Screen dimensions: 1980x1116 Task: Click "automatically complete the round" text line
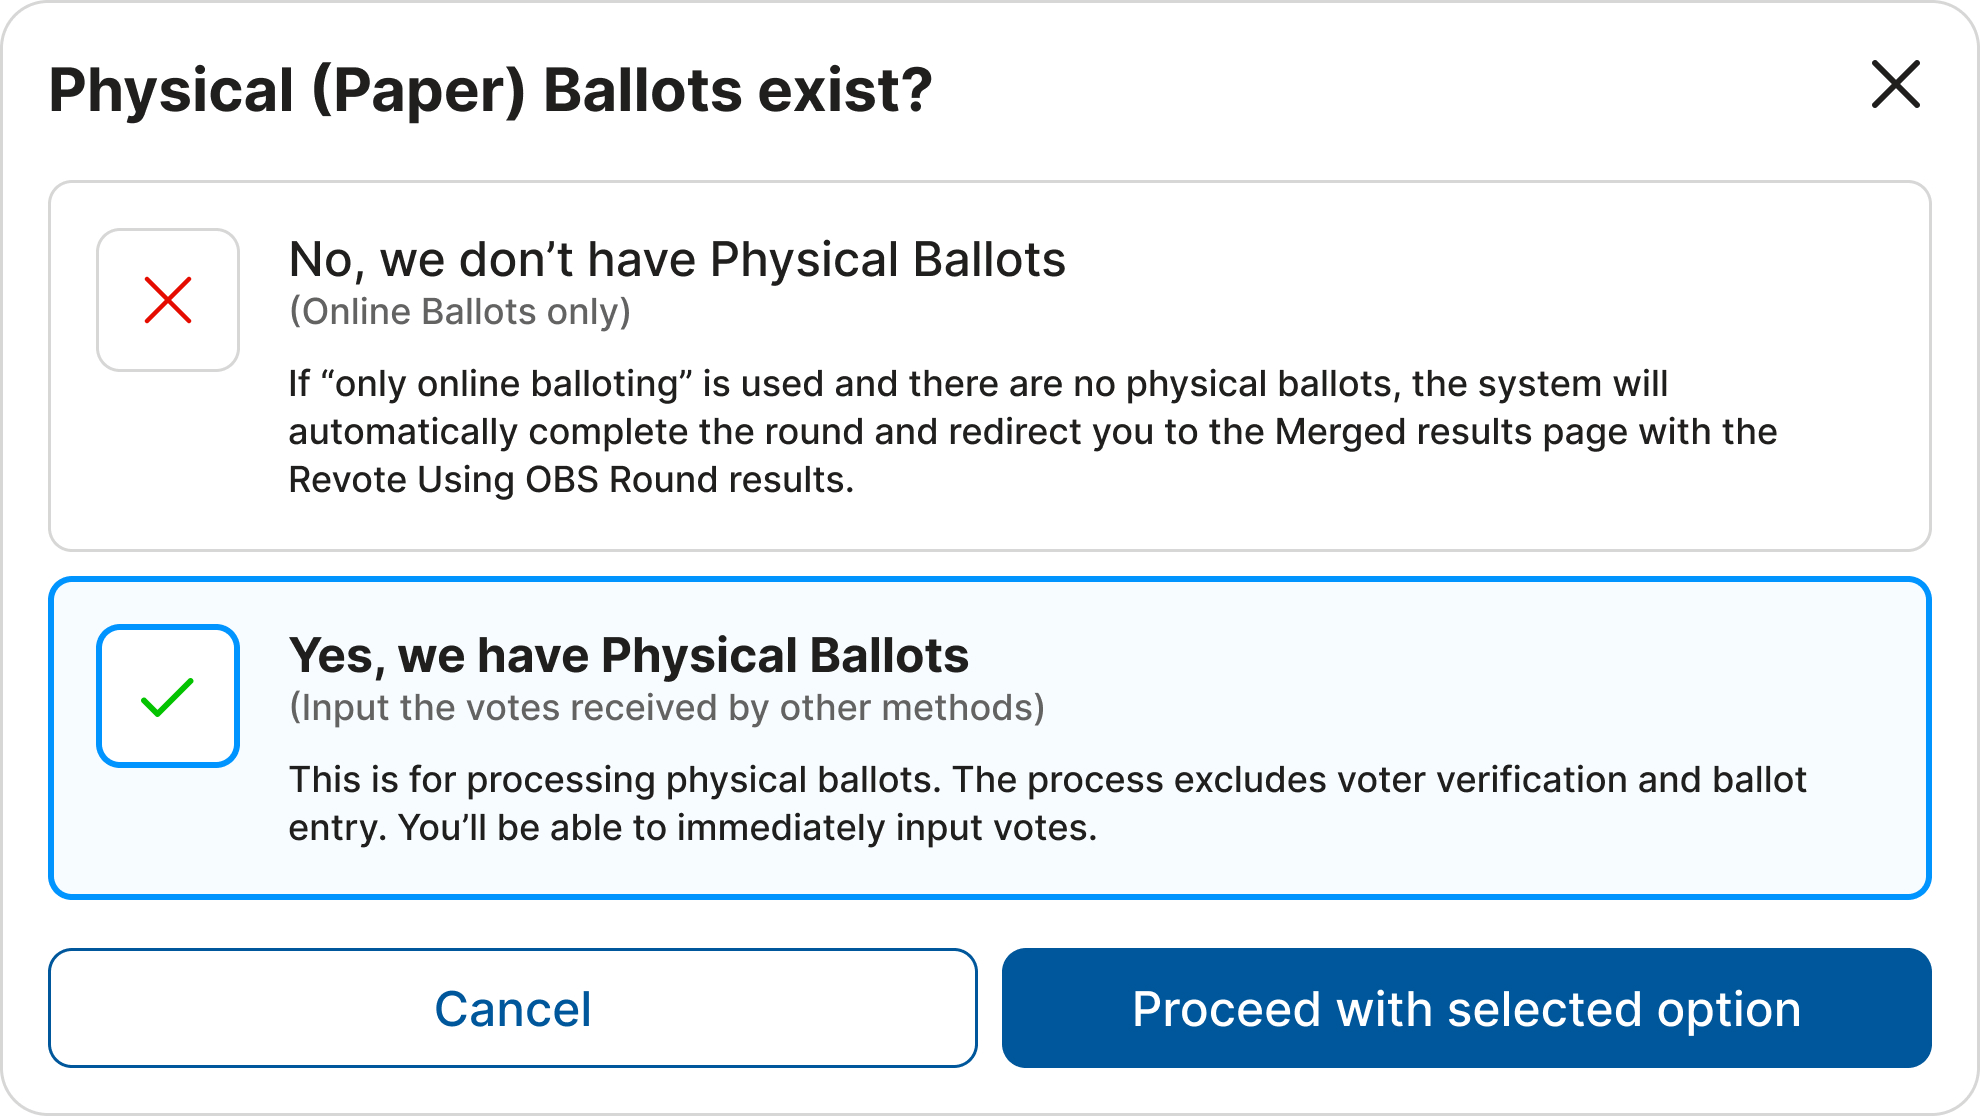1032,432
